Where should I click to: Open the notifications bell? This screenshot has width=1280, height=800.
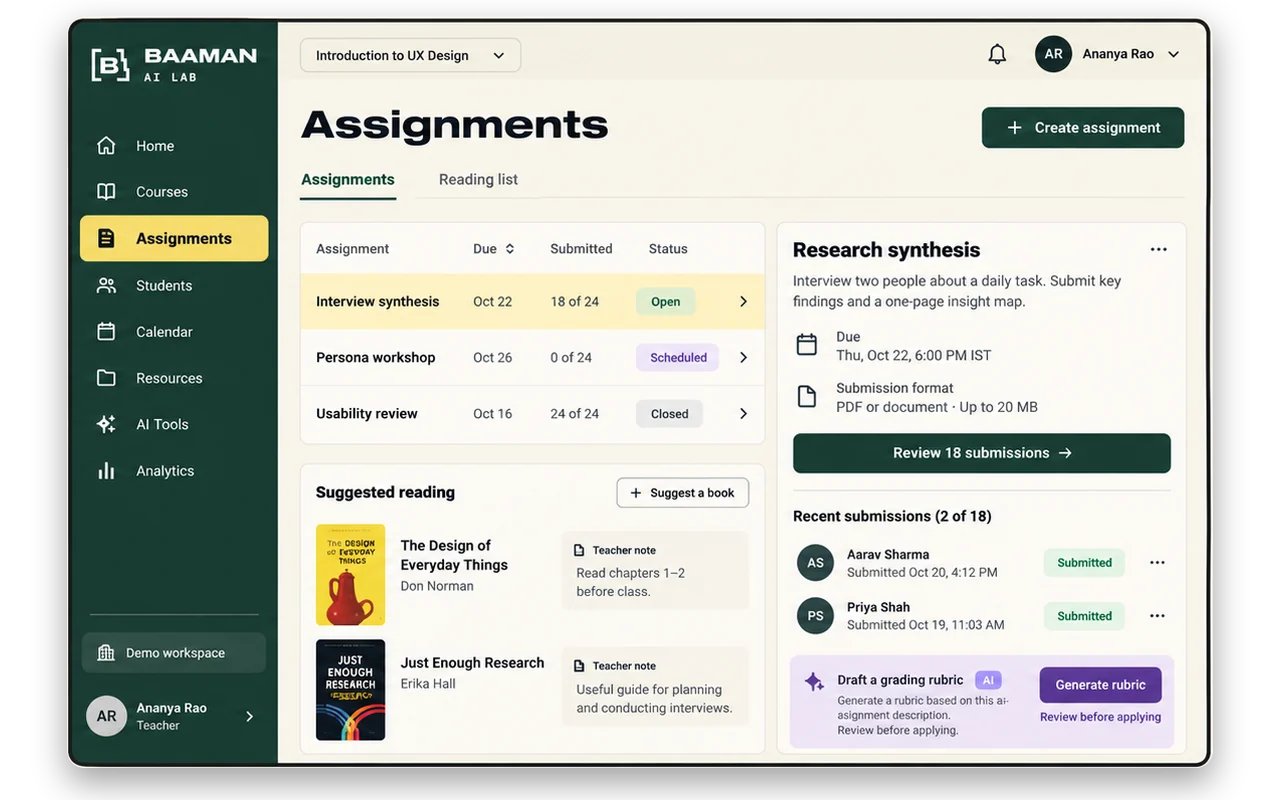coord(997,54)
